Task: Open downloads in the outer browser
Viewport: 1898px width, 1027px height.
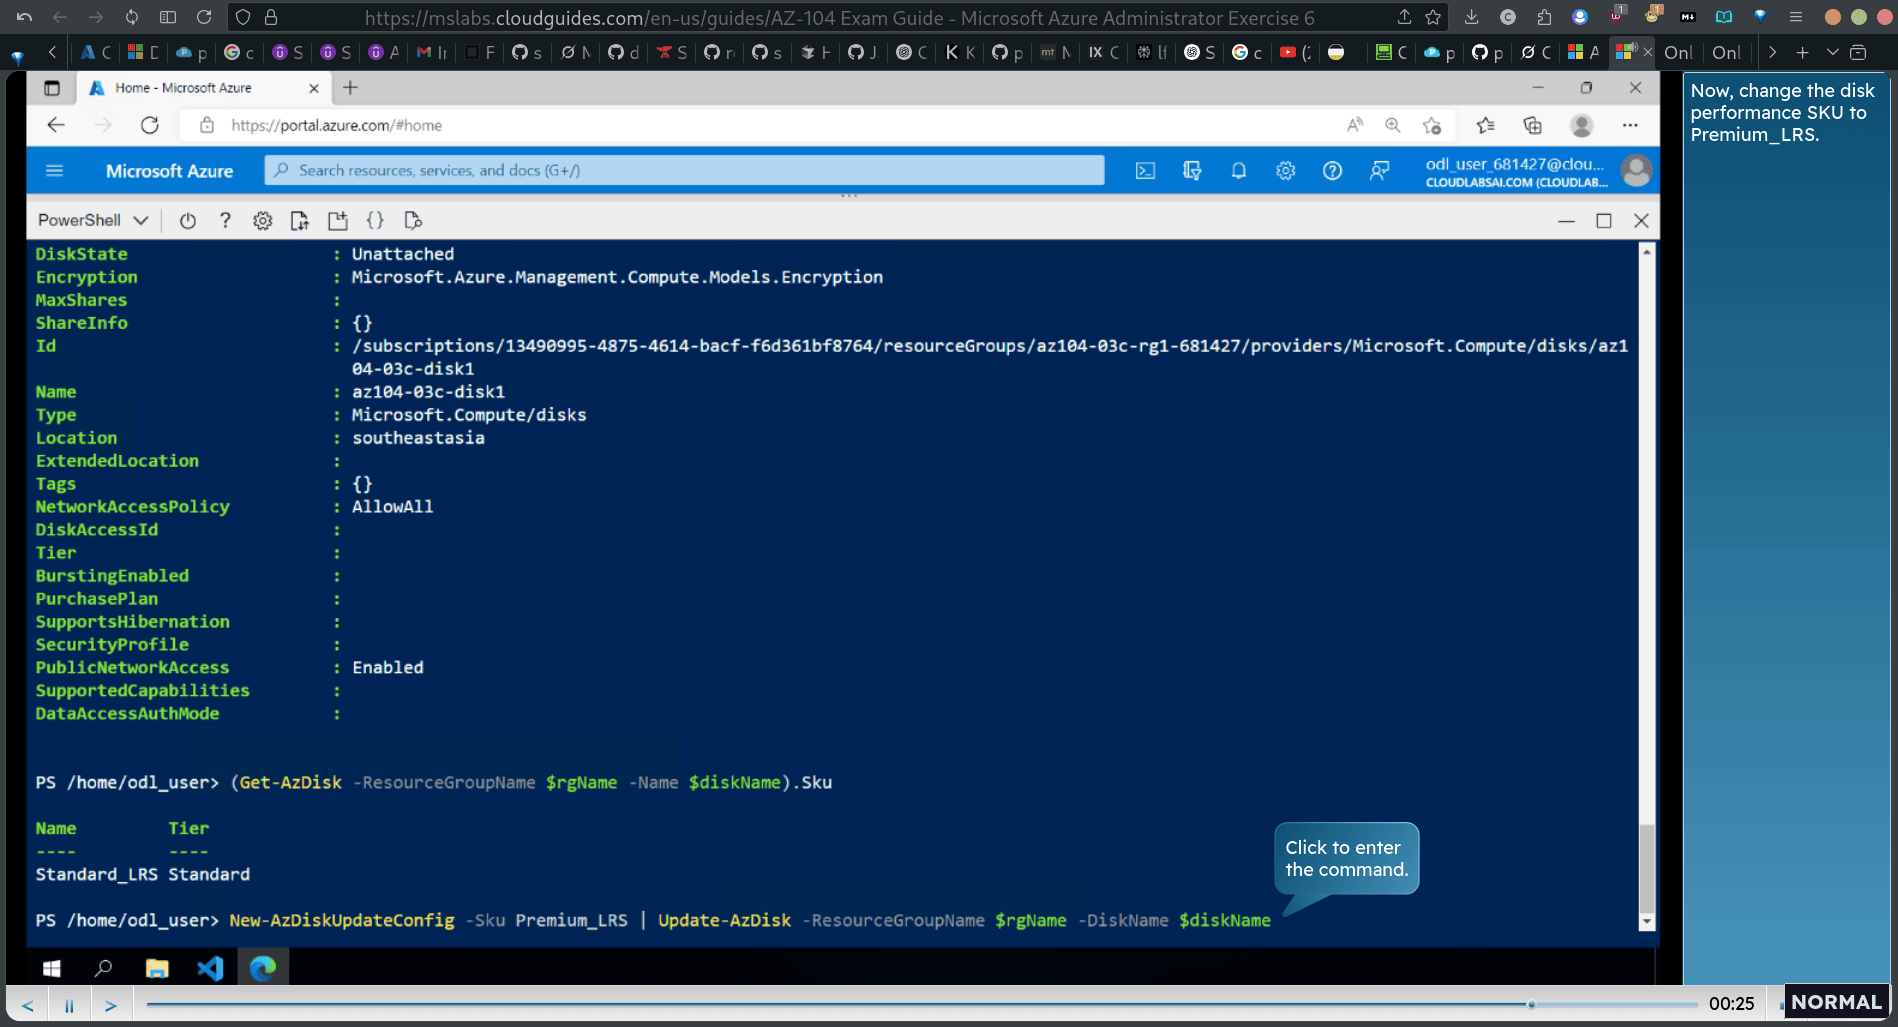Action: (1471, 17)
